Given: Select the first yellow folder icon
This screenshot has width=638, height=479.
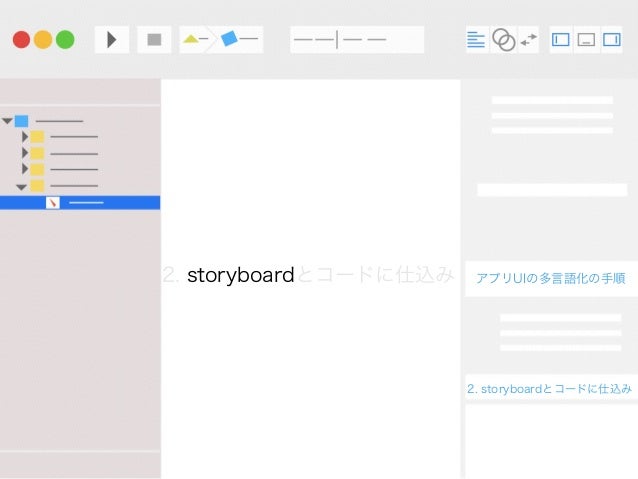Looking at the screenshot, I should pyautogui.click(x=37, y=137).
